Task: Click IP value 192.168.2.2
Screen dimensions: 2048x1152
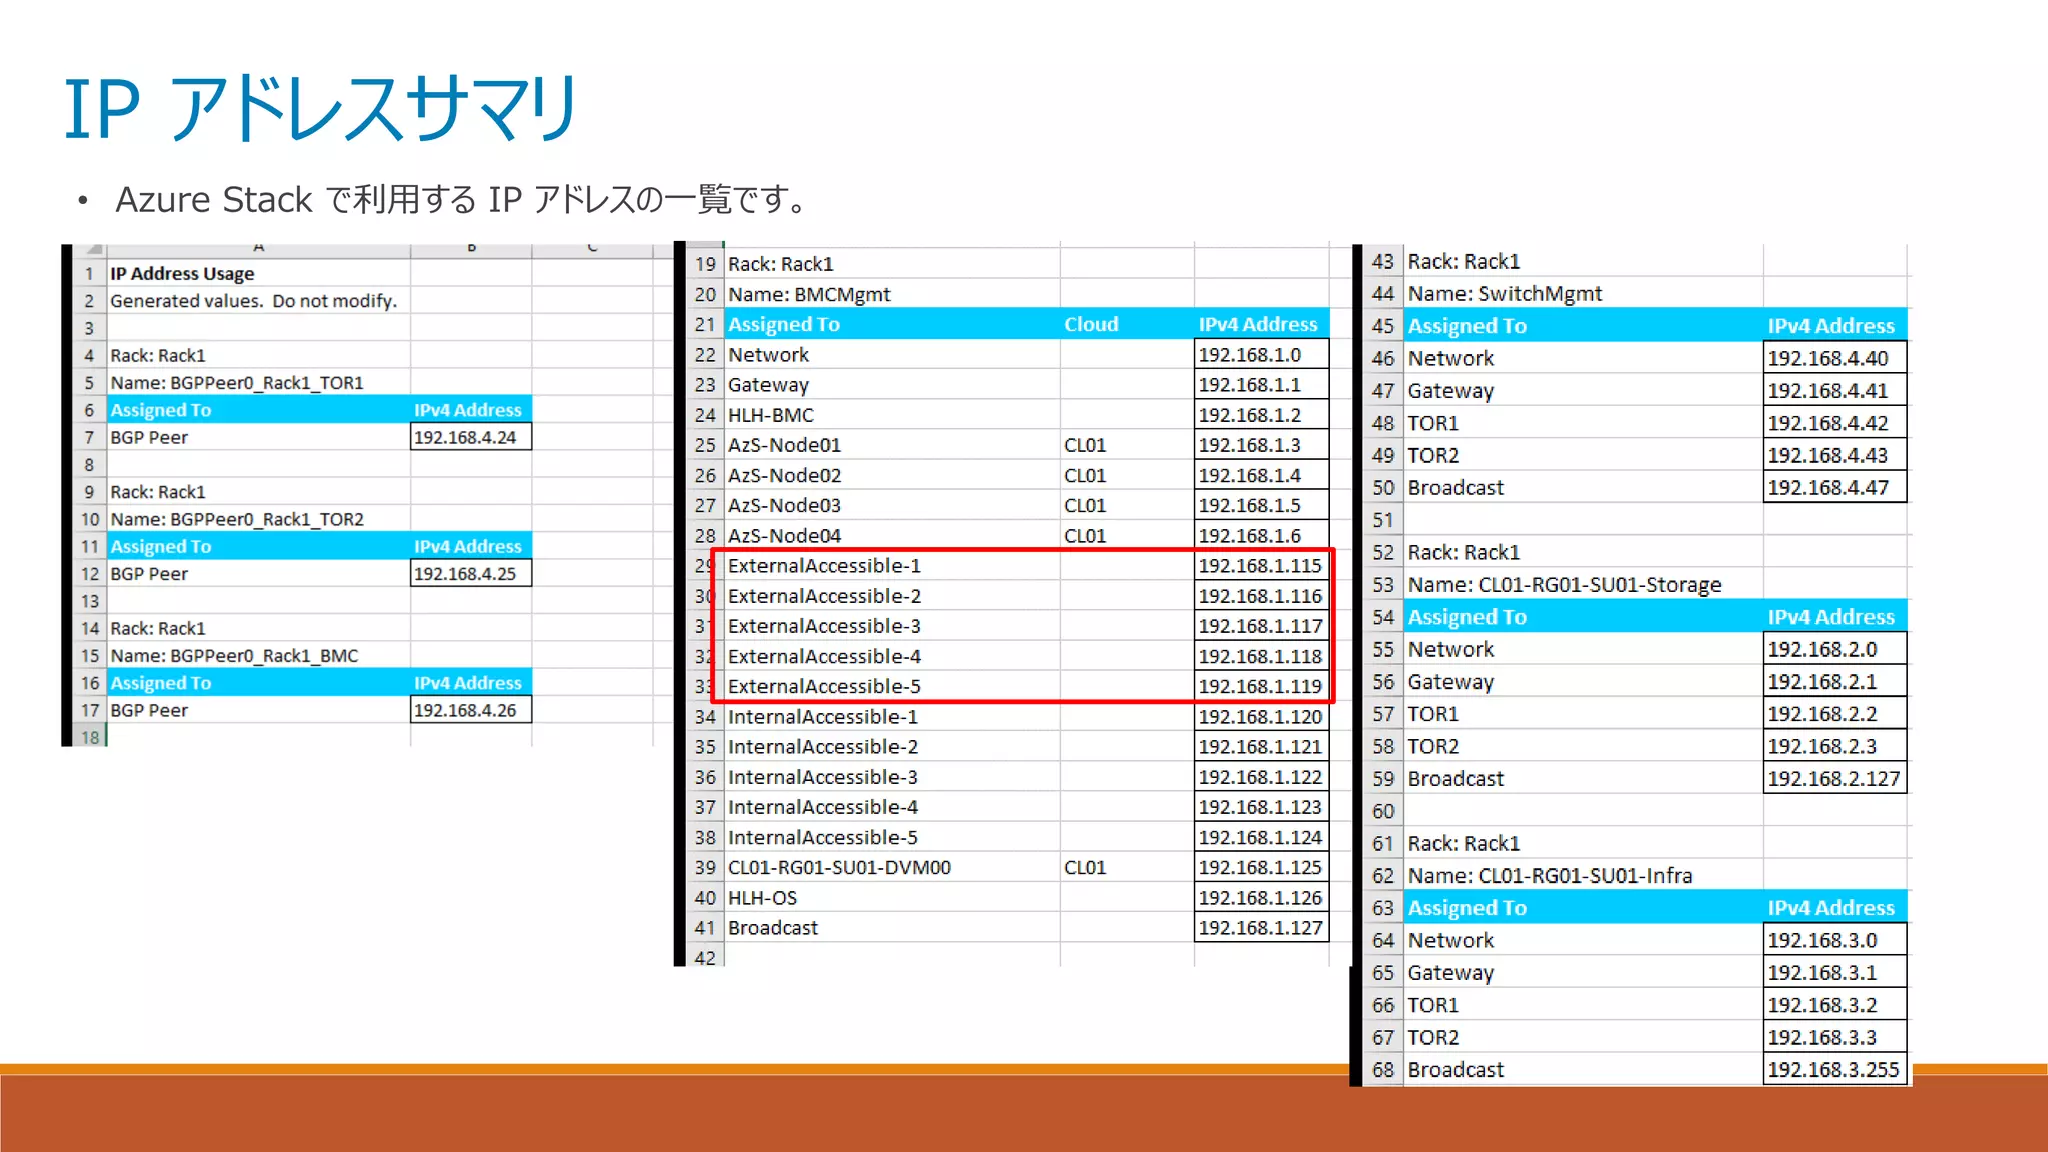Action: [1834, 714]
